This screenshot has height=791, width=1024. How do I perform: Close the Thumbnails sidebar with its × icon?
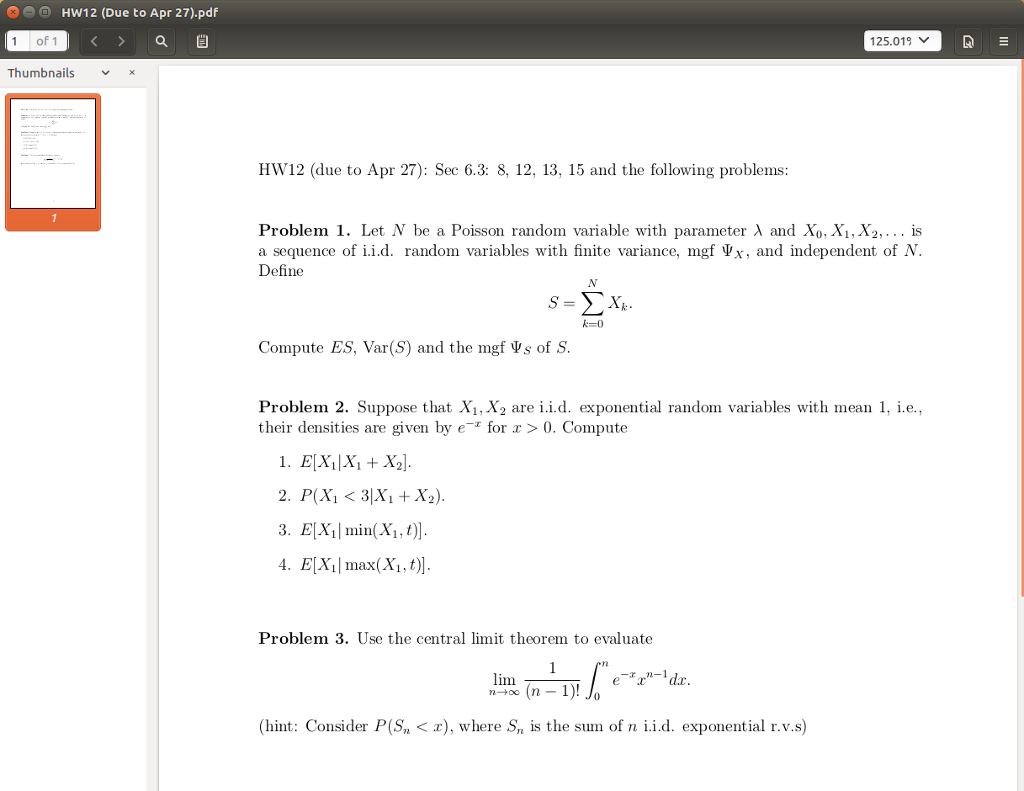pos(131,72)
